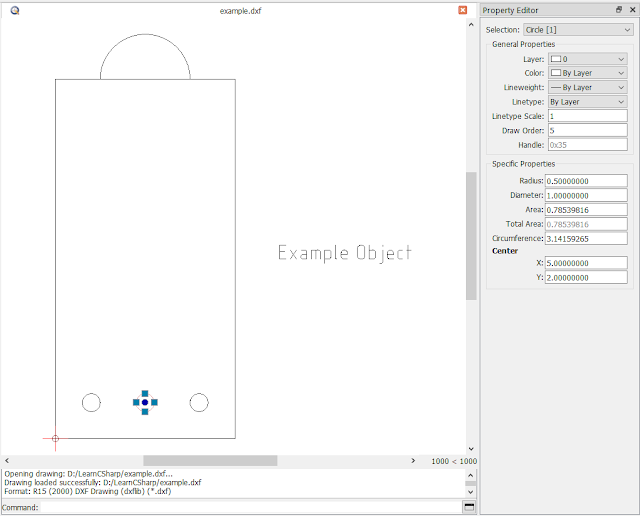The image size is (640, 516).
Task: Close the example.dxf drawing tab
Action: point(462,10)
